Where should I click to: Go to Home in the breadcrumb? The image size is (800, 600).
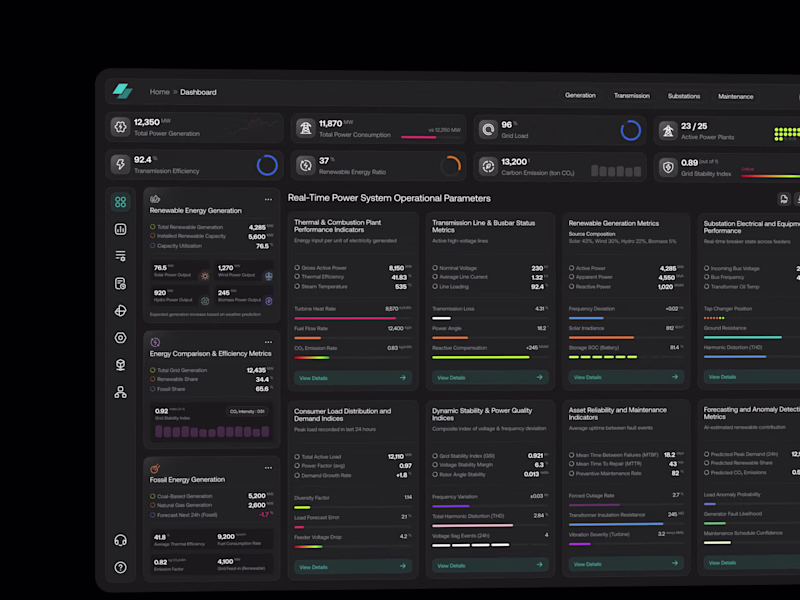(160, 92)
